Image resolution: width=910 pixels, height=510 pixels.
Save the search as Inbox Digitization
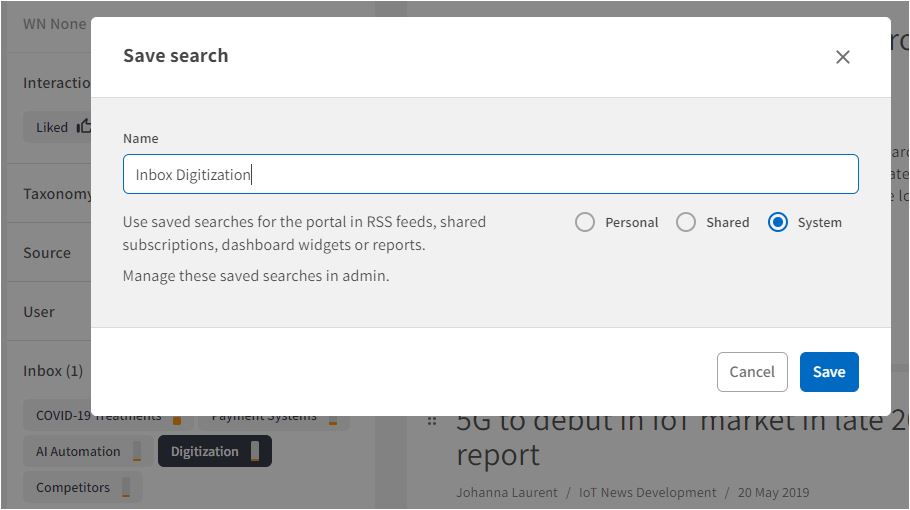click(829, 372)
